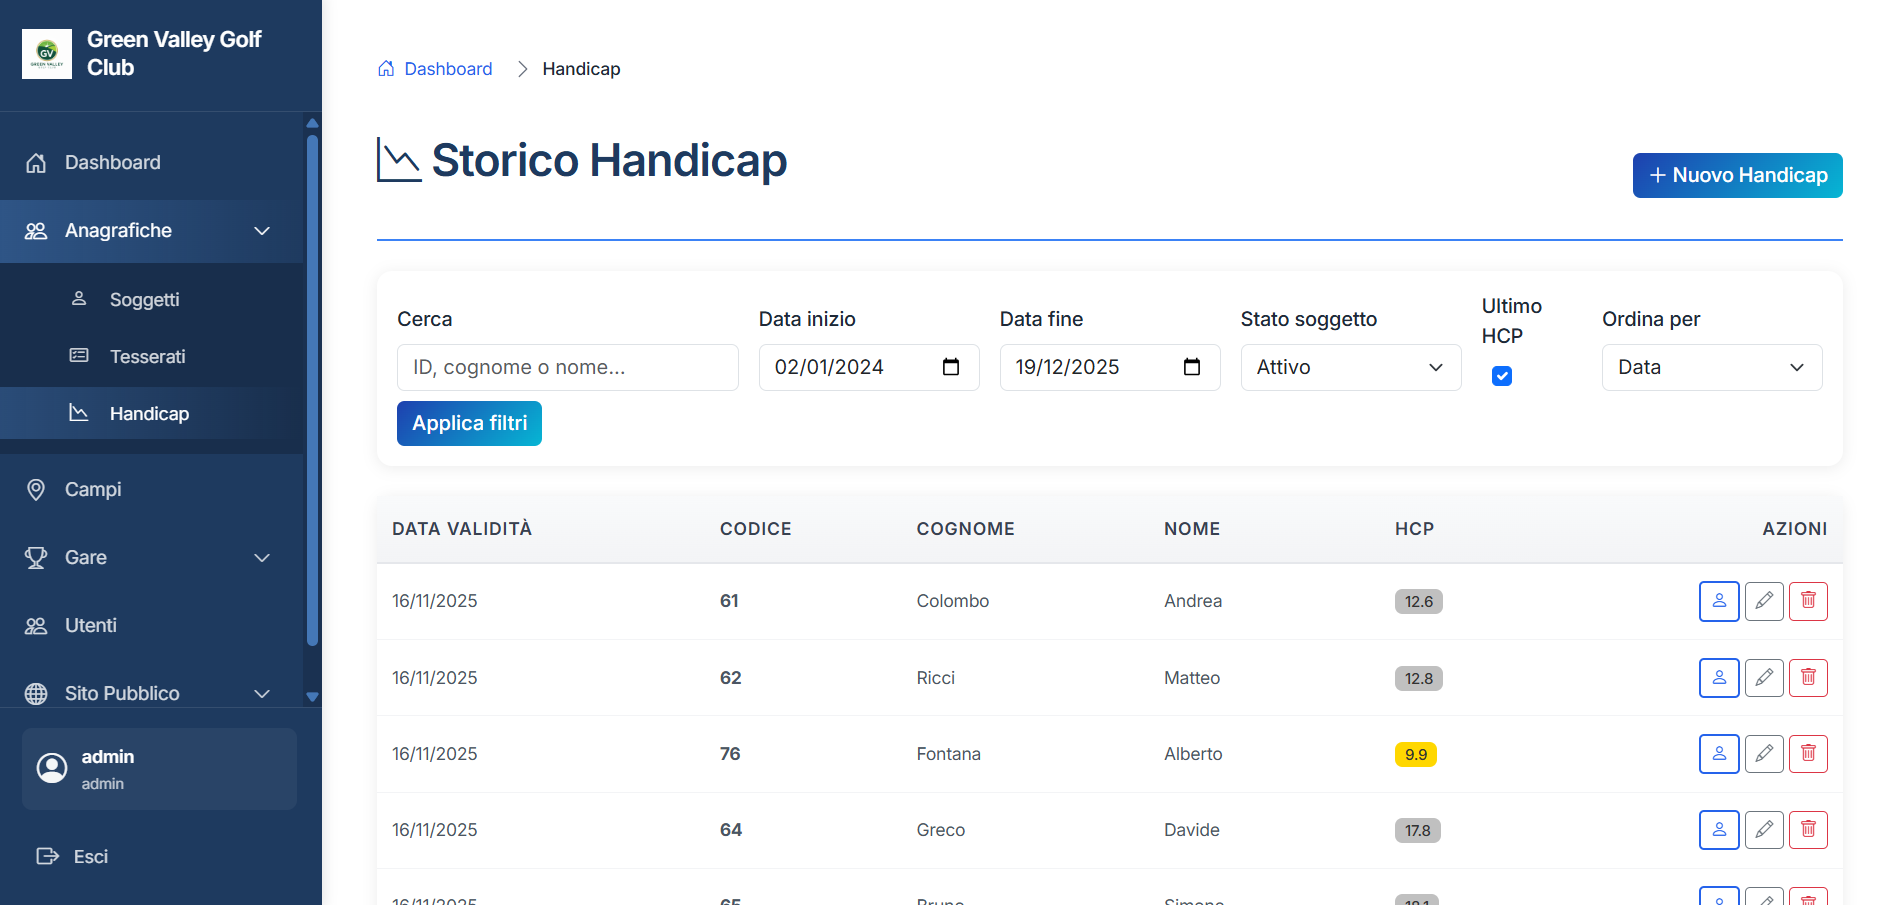Image resolution: width=1894 pixels, height=905 pixels.
Task: Click the Dashboard breadcrumb link
Action: pos(448,68)
